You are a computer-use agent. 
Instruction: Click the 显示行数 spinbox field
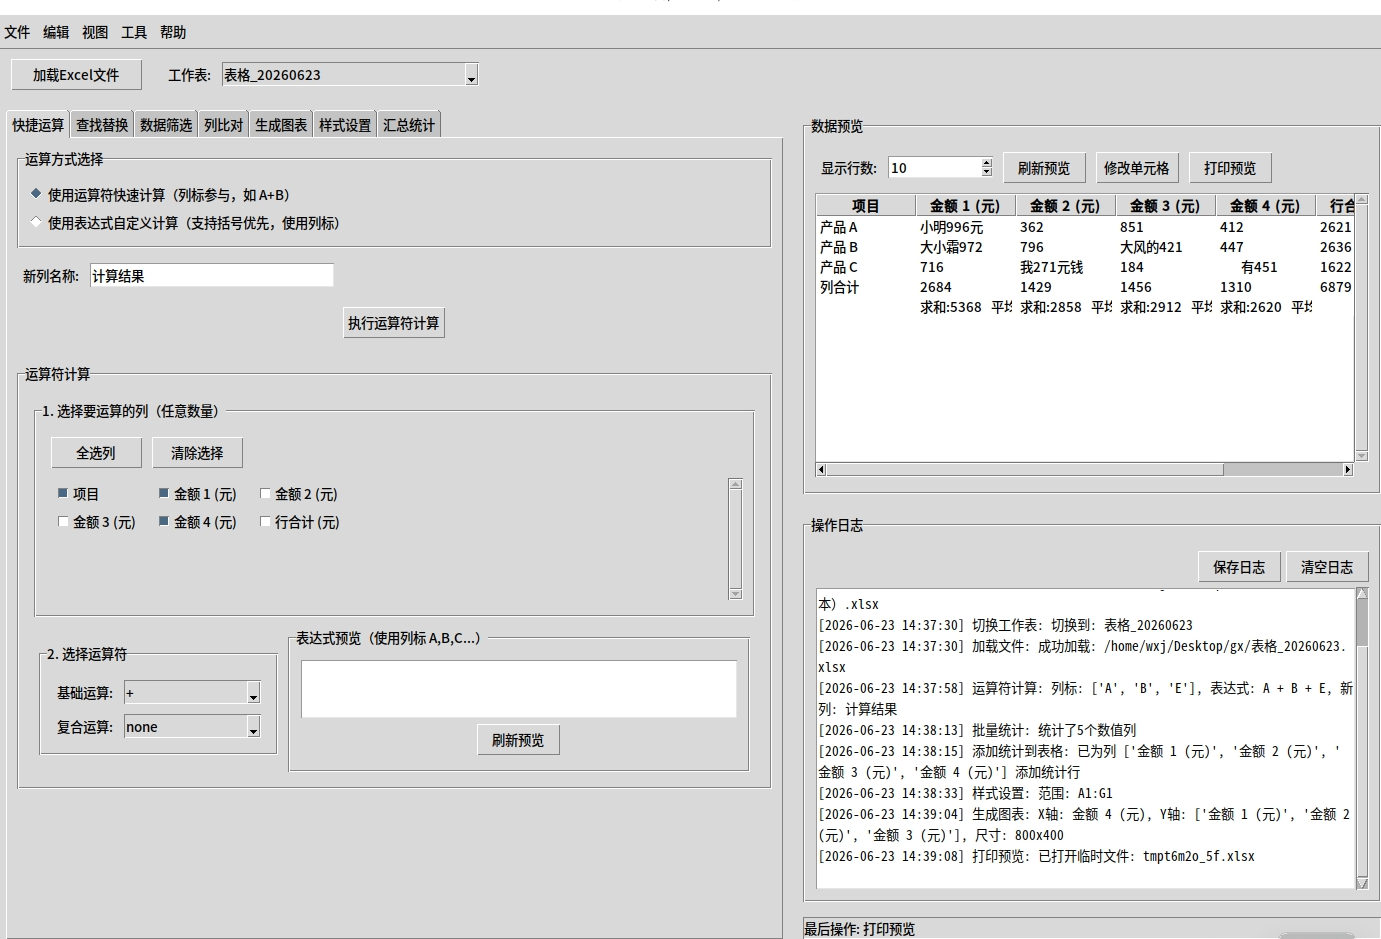point(934,168)
